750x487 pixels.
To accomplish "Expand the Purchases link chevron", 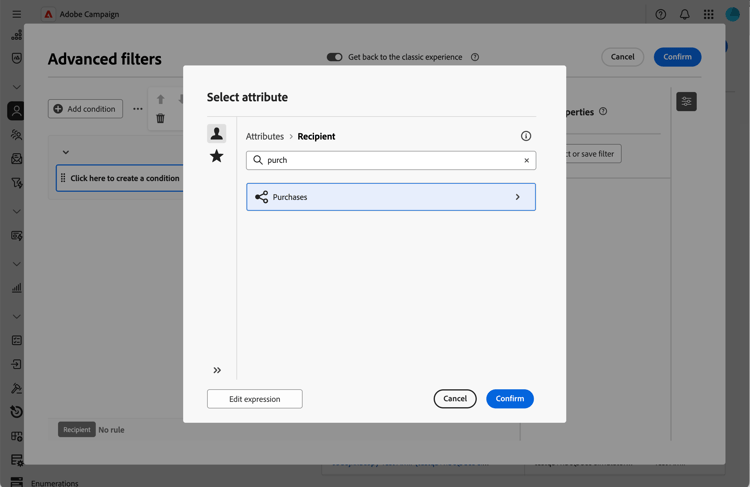I will pyautogui.click(x=518, y=197).
